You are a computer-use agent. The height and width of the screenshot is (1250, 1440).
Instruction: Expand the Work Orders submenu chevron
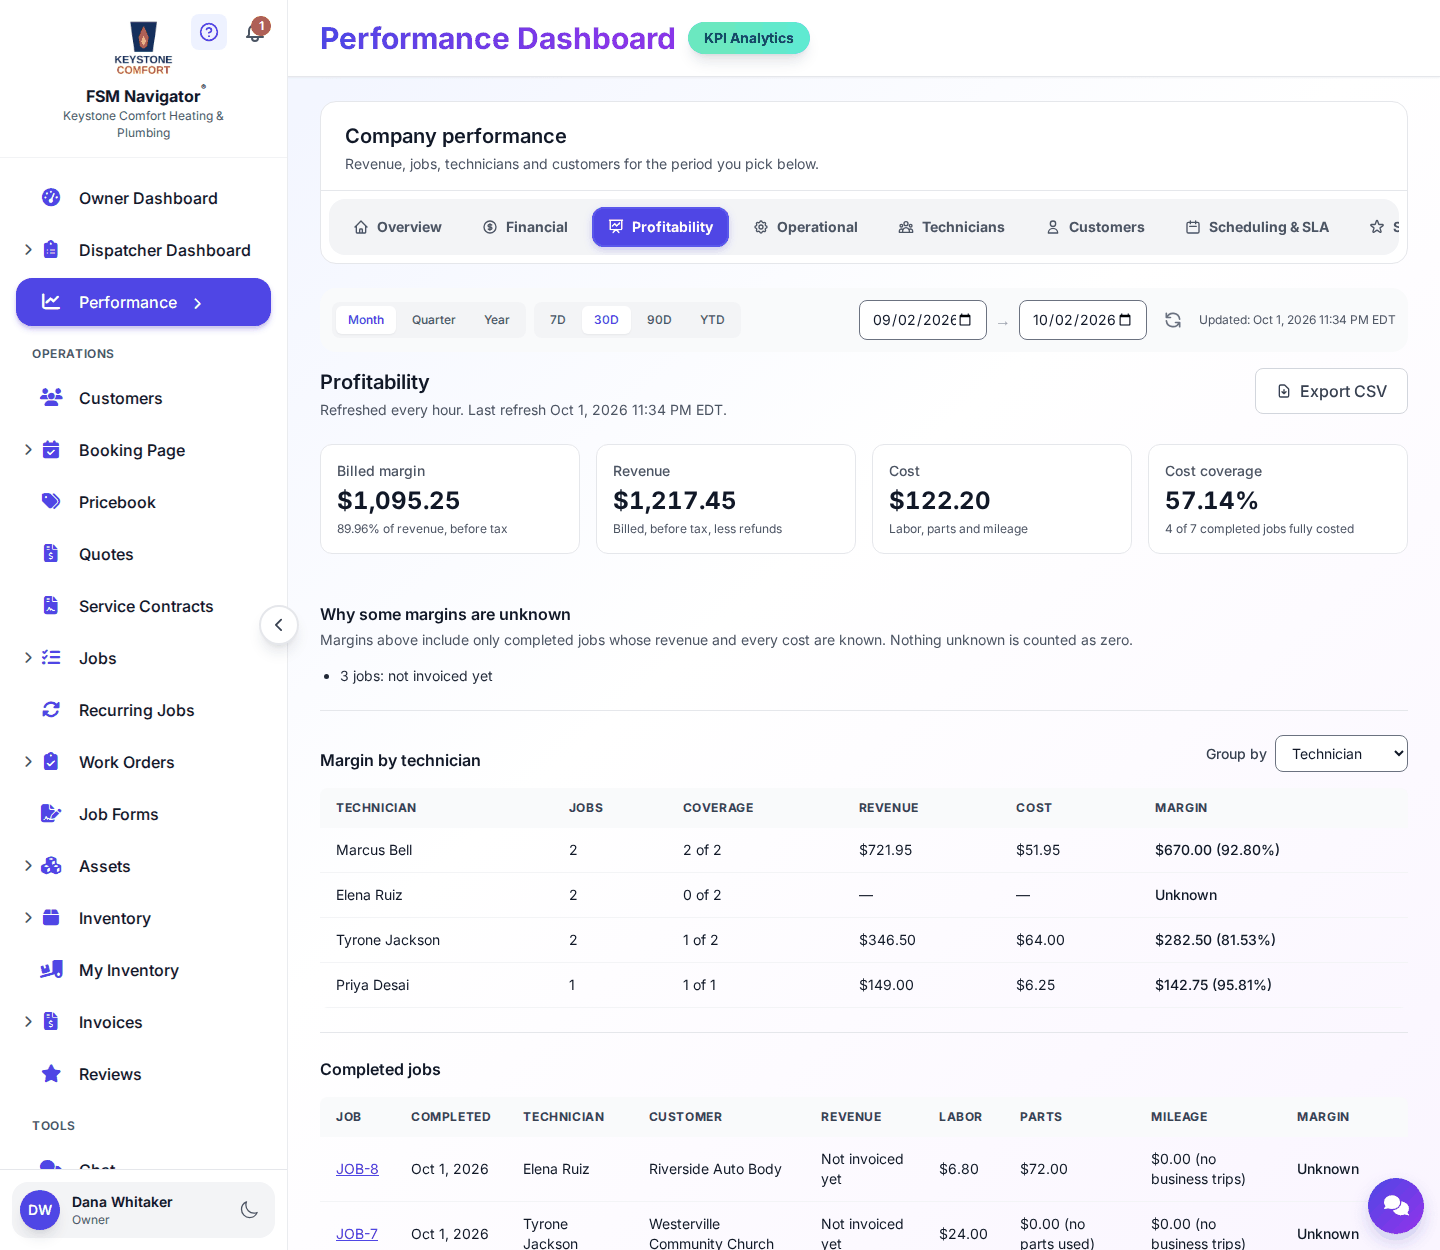pos(28,761)
